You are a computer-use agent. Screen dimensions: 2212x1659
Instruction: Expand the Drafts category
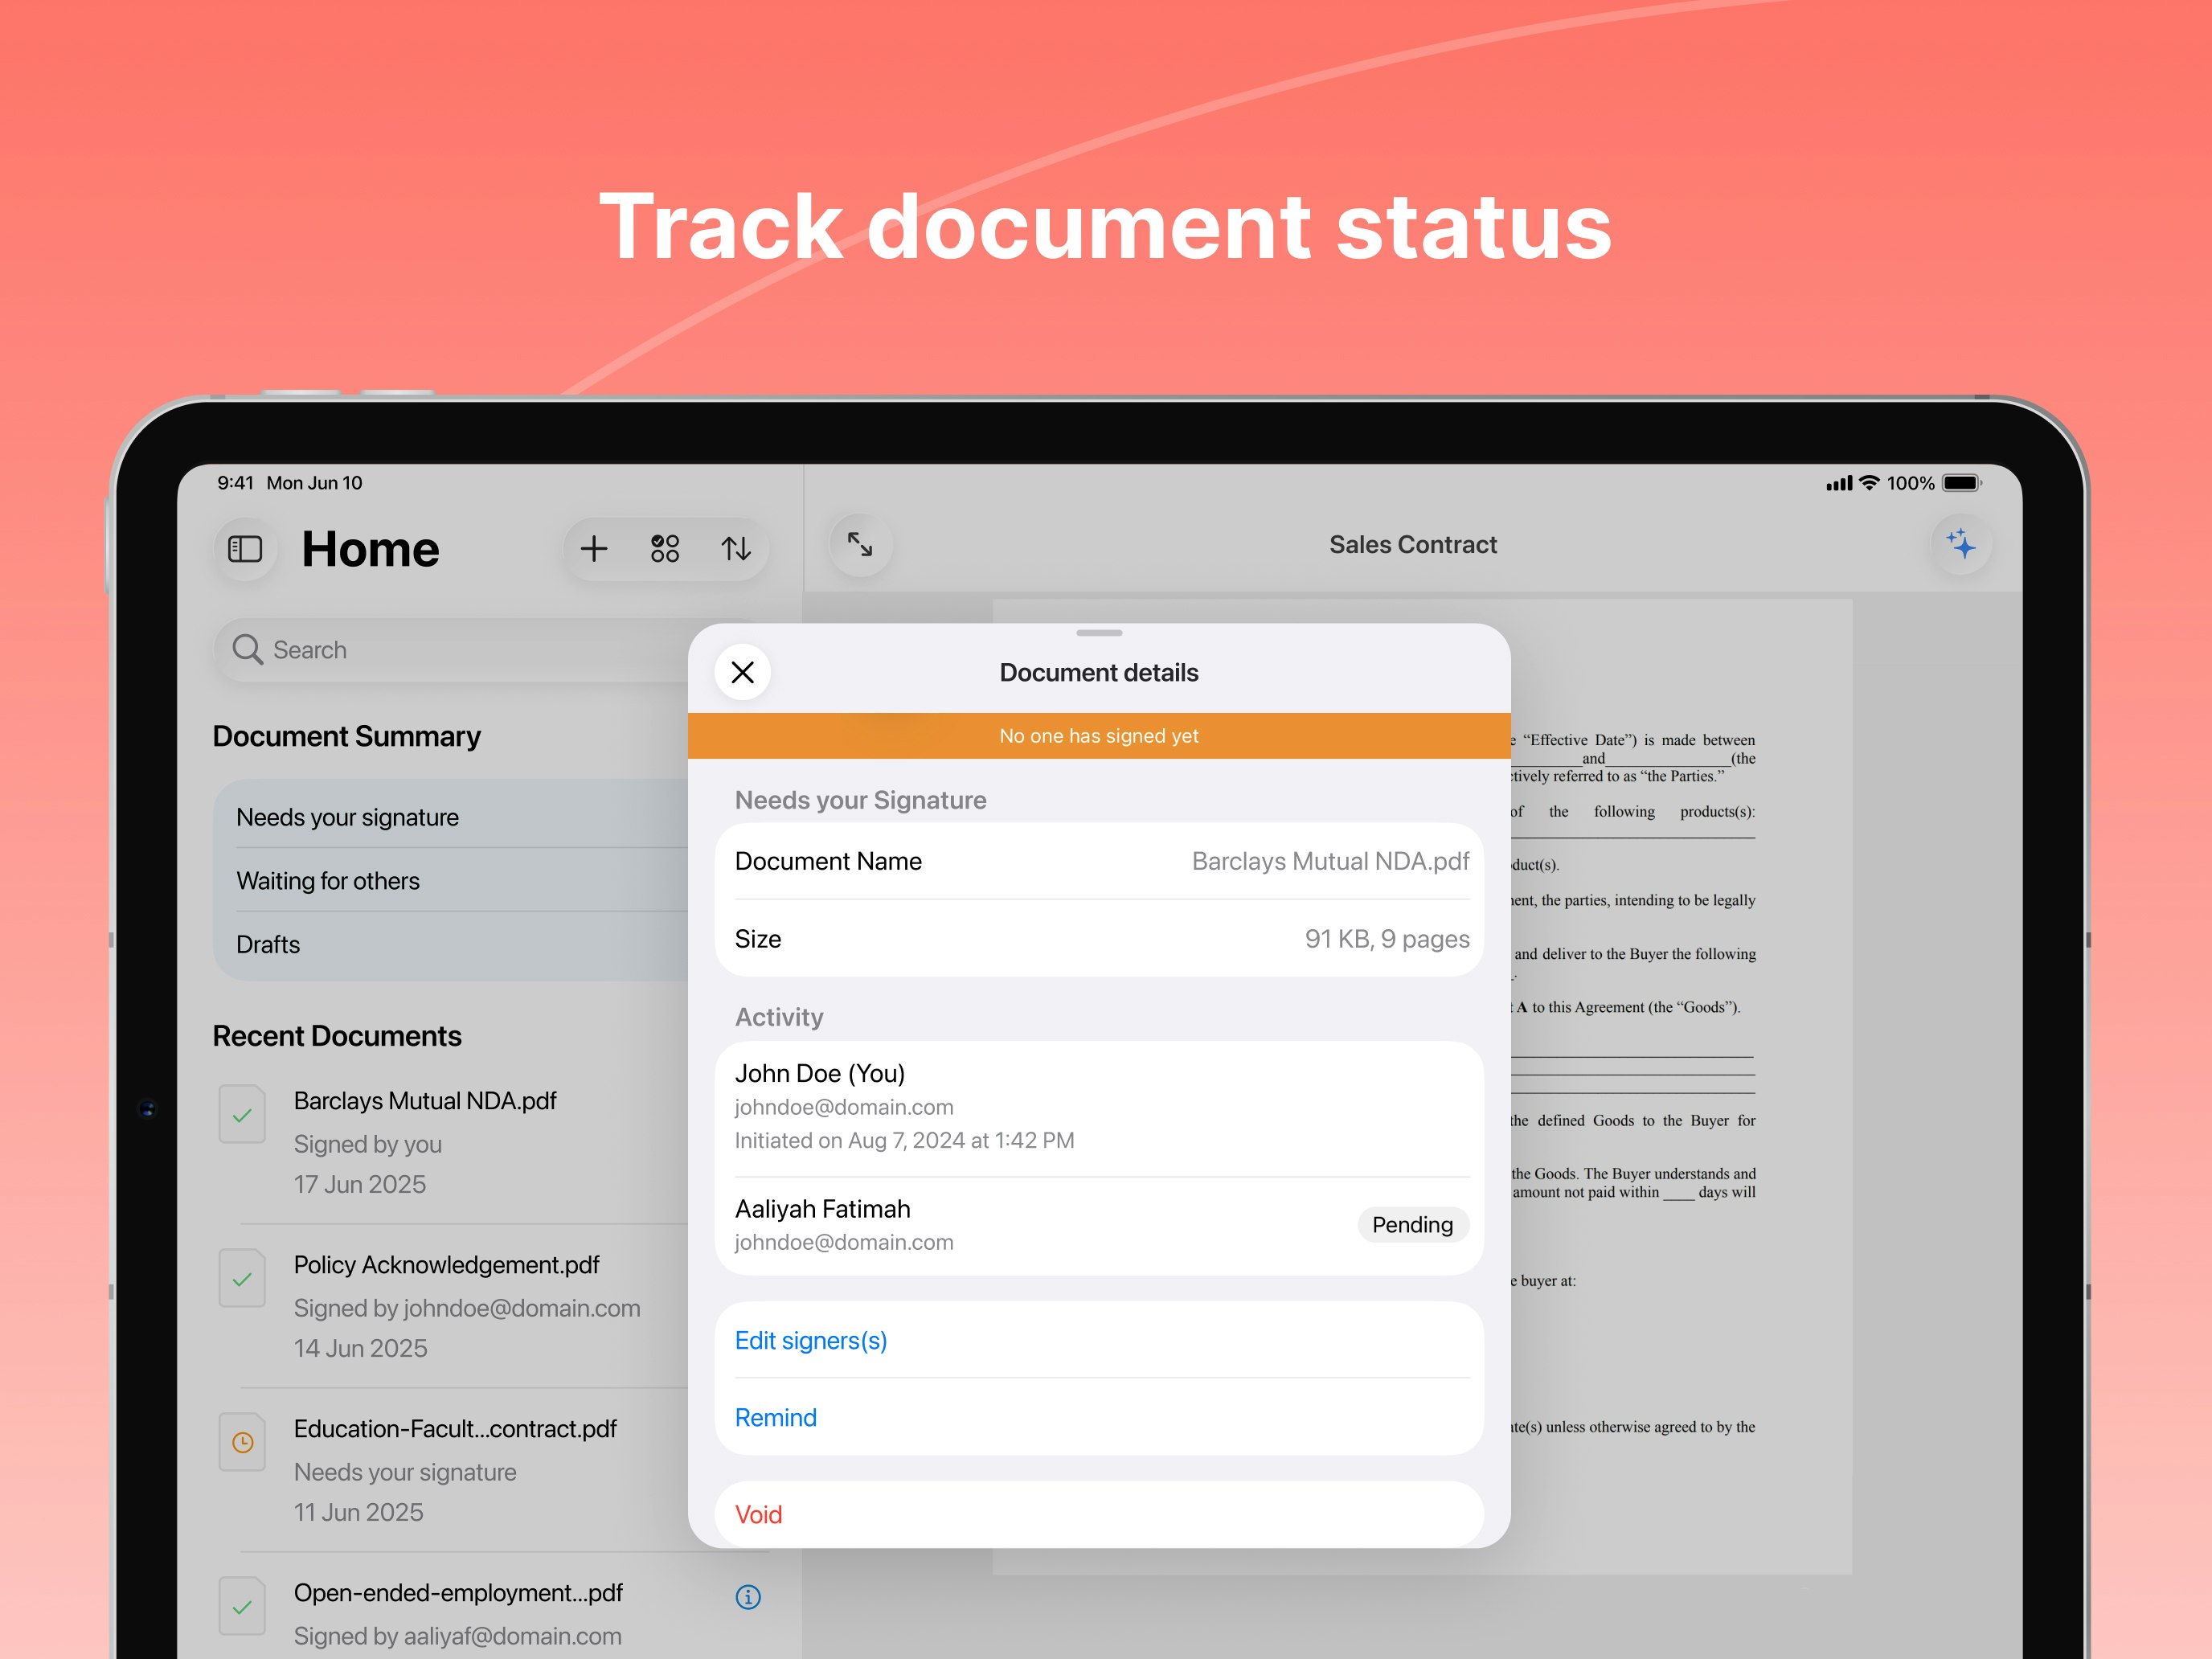(x=268, y=943)
